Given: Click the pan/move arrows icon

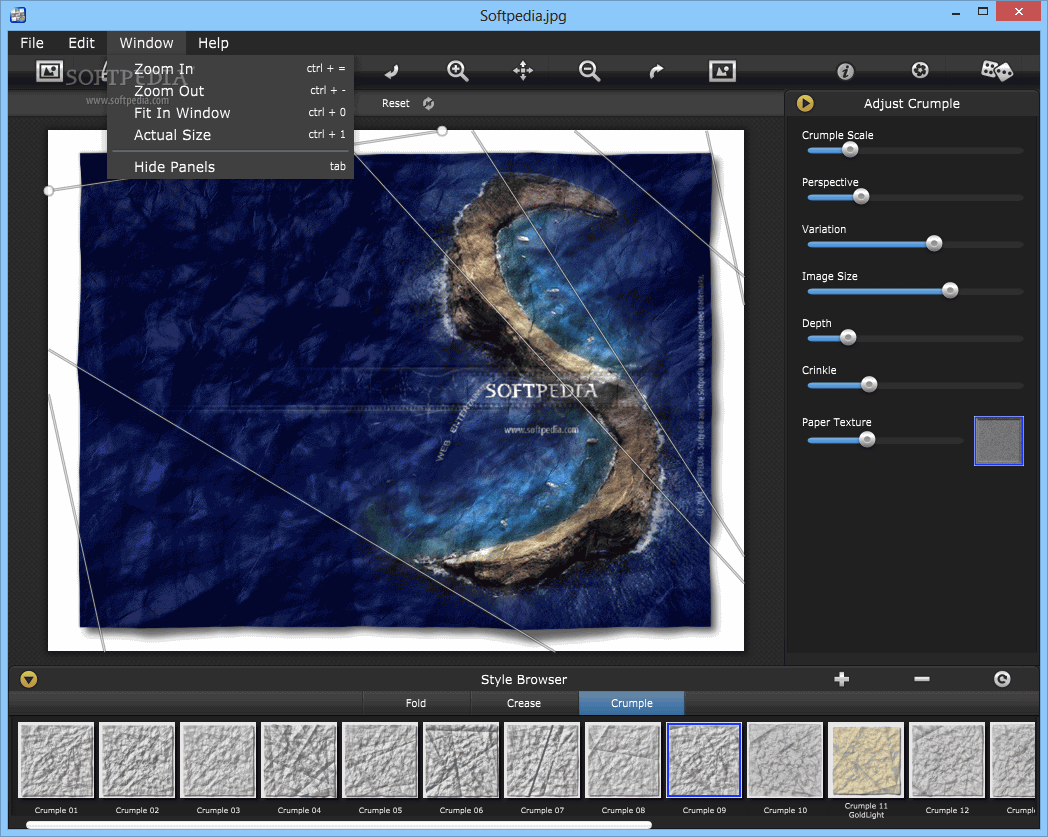Looking at the screenshot, I should point(523,71).
